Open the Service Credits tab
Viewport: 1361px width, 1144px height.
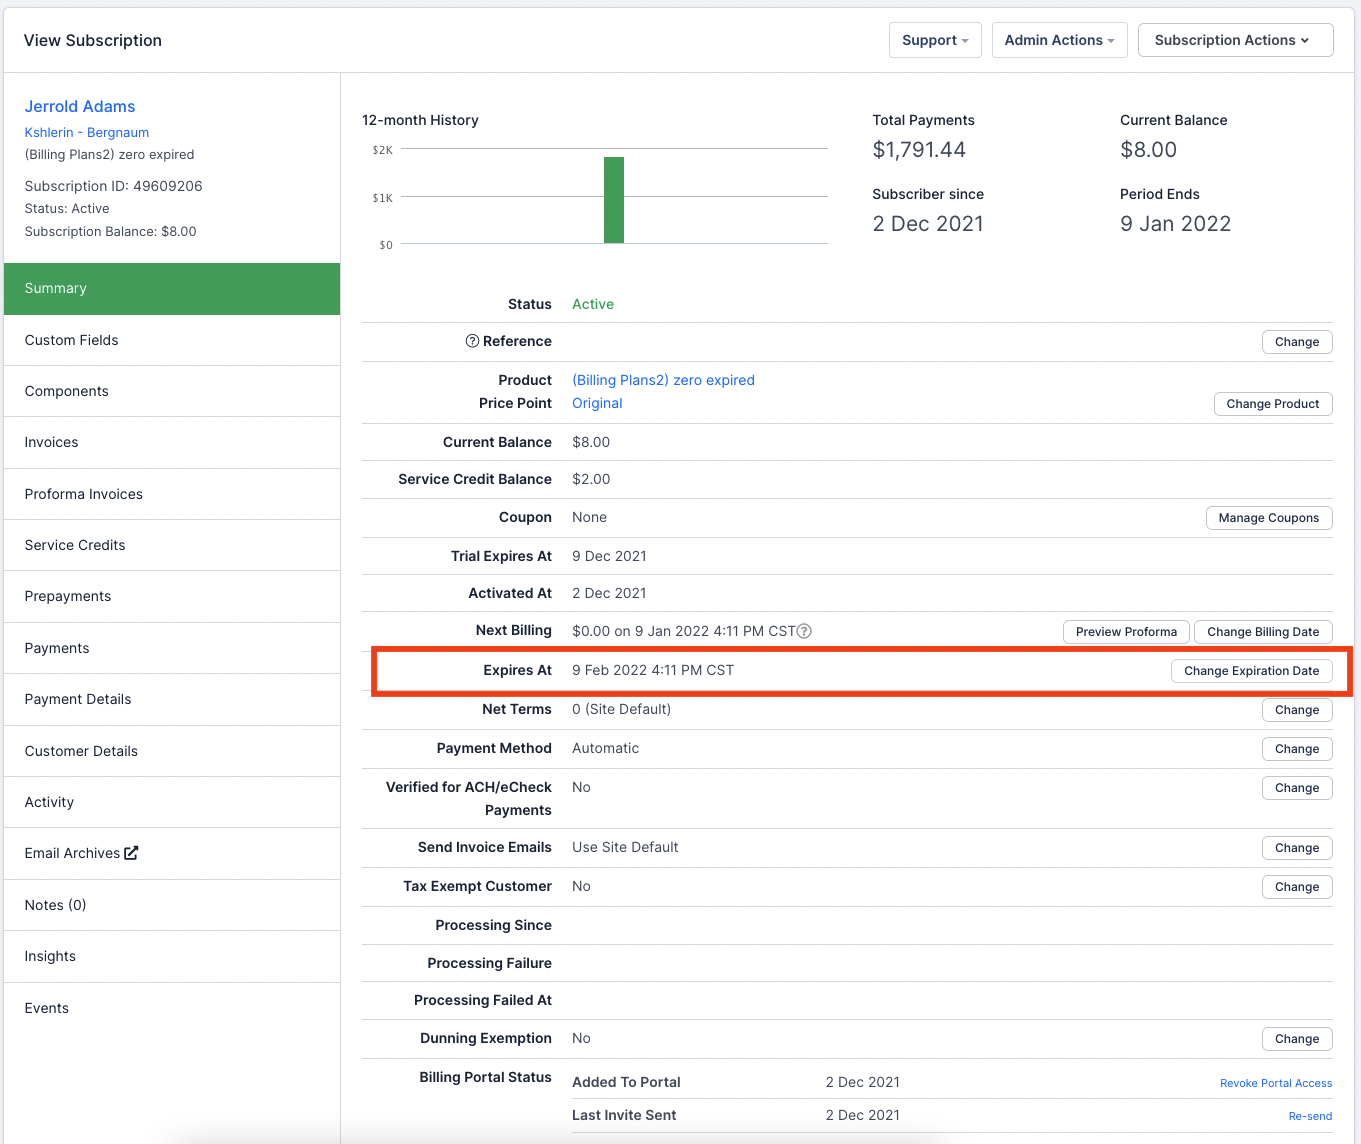coord(172,545)
